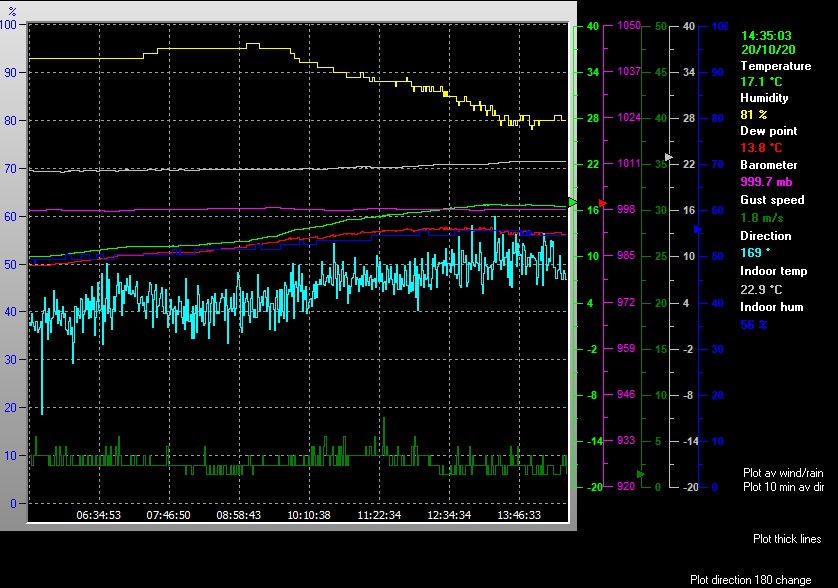The height and width of the screenshot is (588, 838).
Task: Click the 90 label on left percent axis
Action: (x=11, y=73)
